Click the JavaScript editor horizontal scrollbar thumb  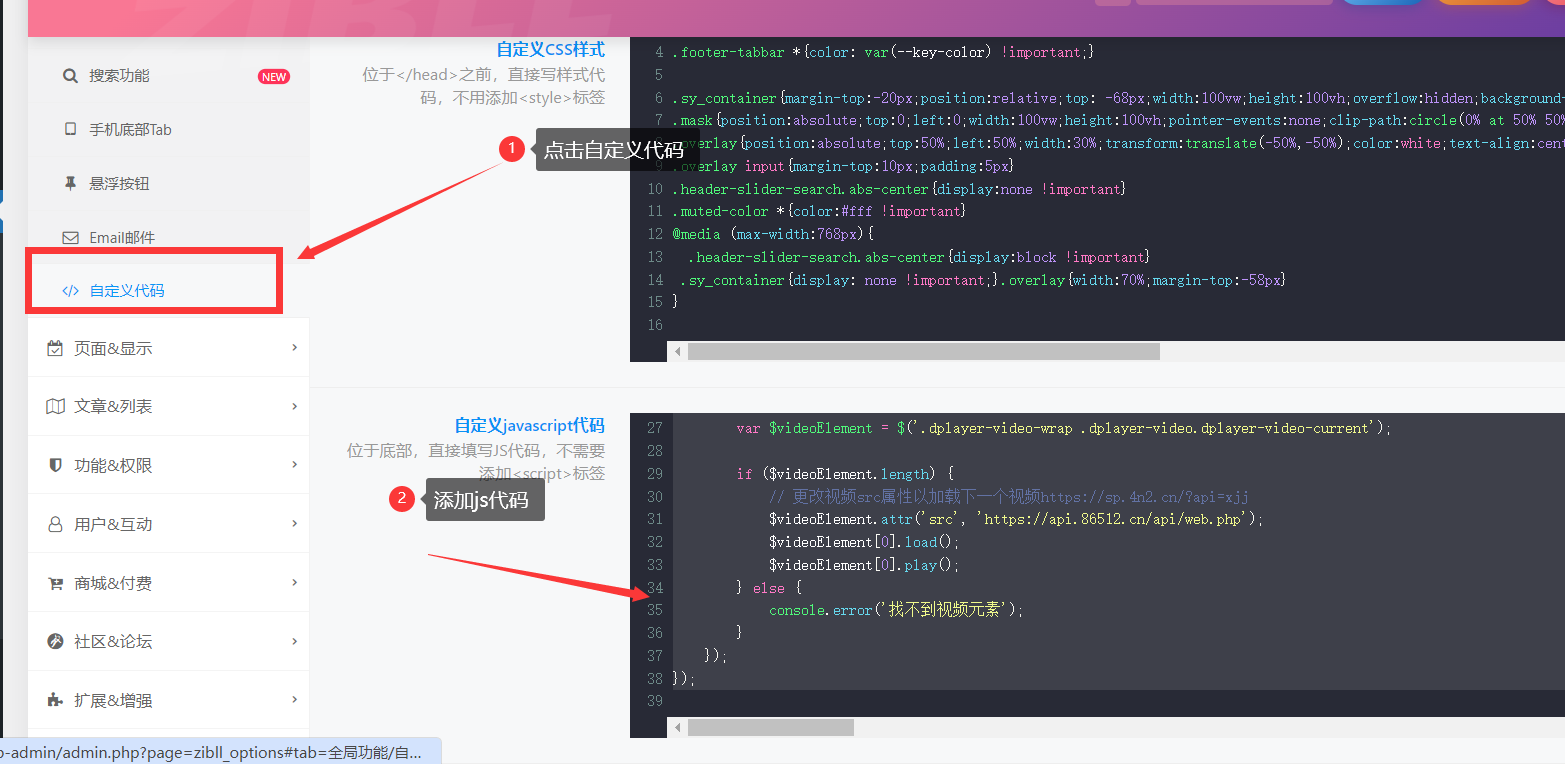(770, 727)
